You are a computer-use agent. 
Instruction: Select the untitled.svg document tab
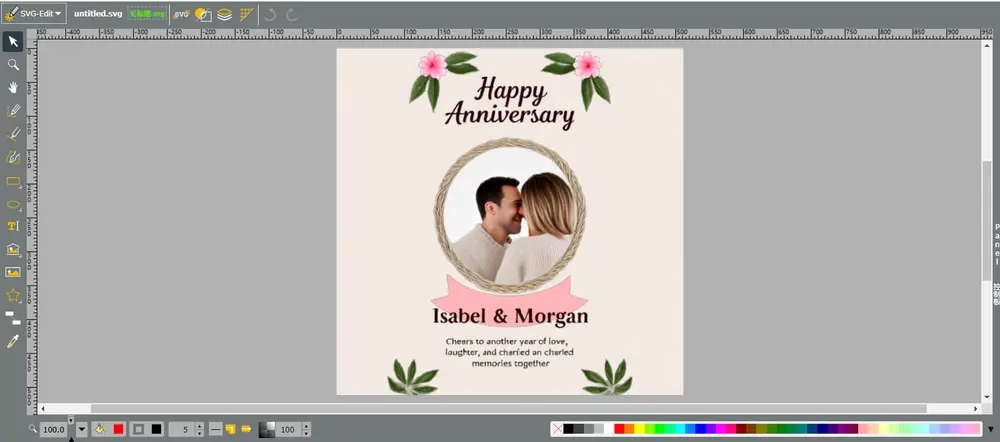[98, 13]
